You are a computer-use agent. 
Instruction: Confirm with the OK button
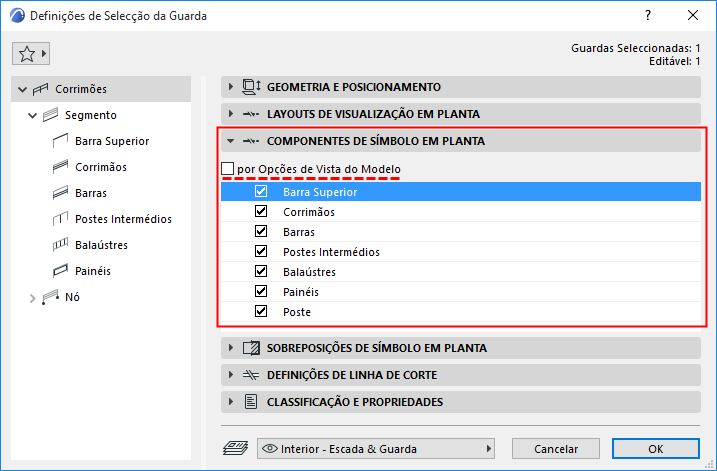pyautogui.click(x=655, y=449)
